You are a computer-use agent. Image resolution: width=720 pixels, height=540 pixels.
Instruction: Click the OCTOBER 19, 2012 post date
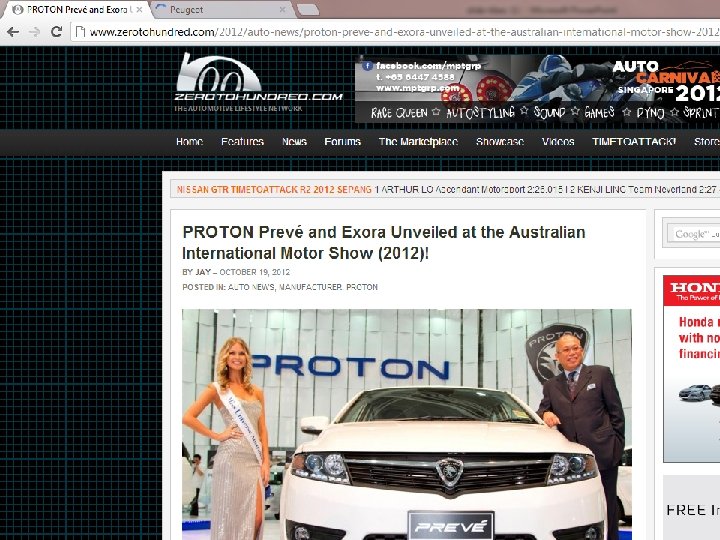pyautogui.click(x=254, y=272)
